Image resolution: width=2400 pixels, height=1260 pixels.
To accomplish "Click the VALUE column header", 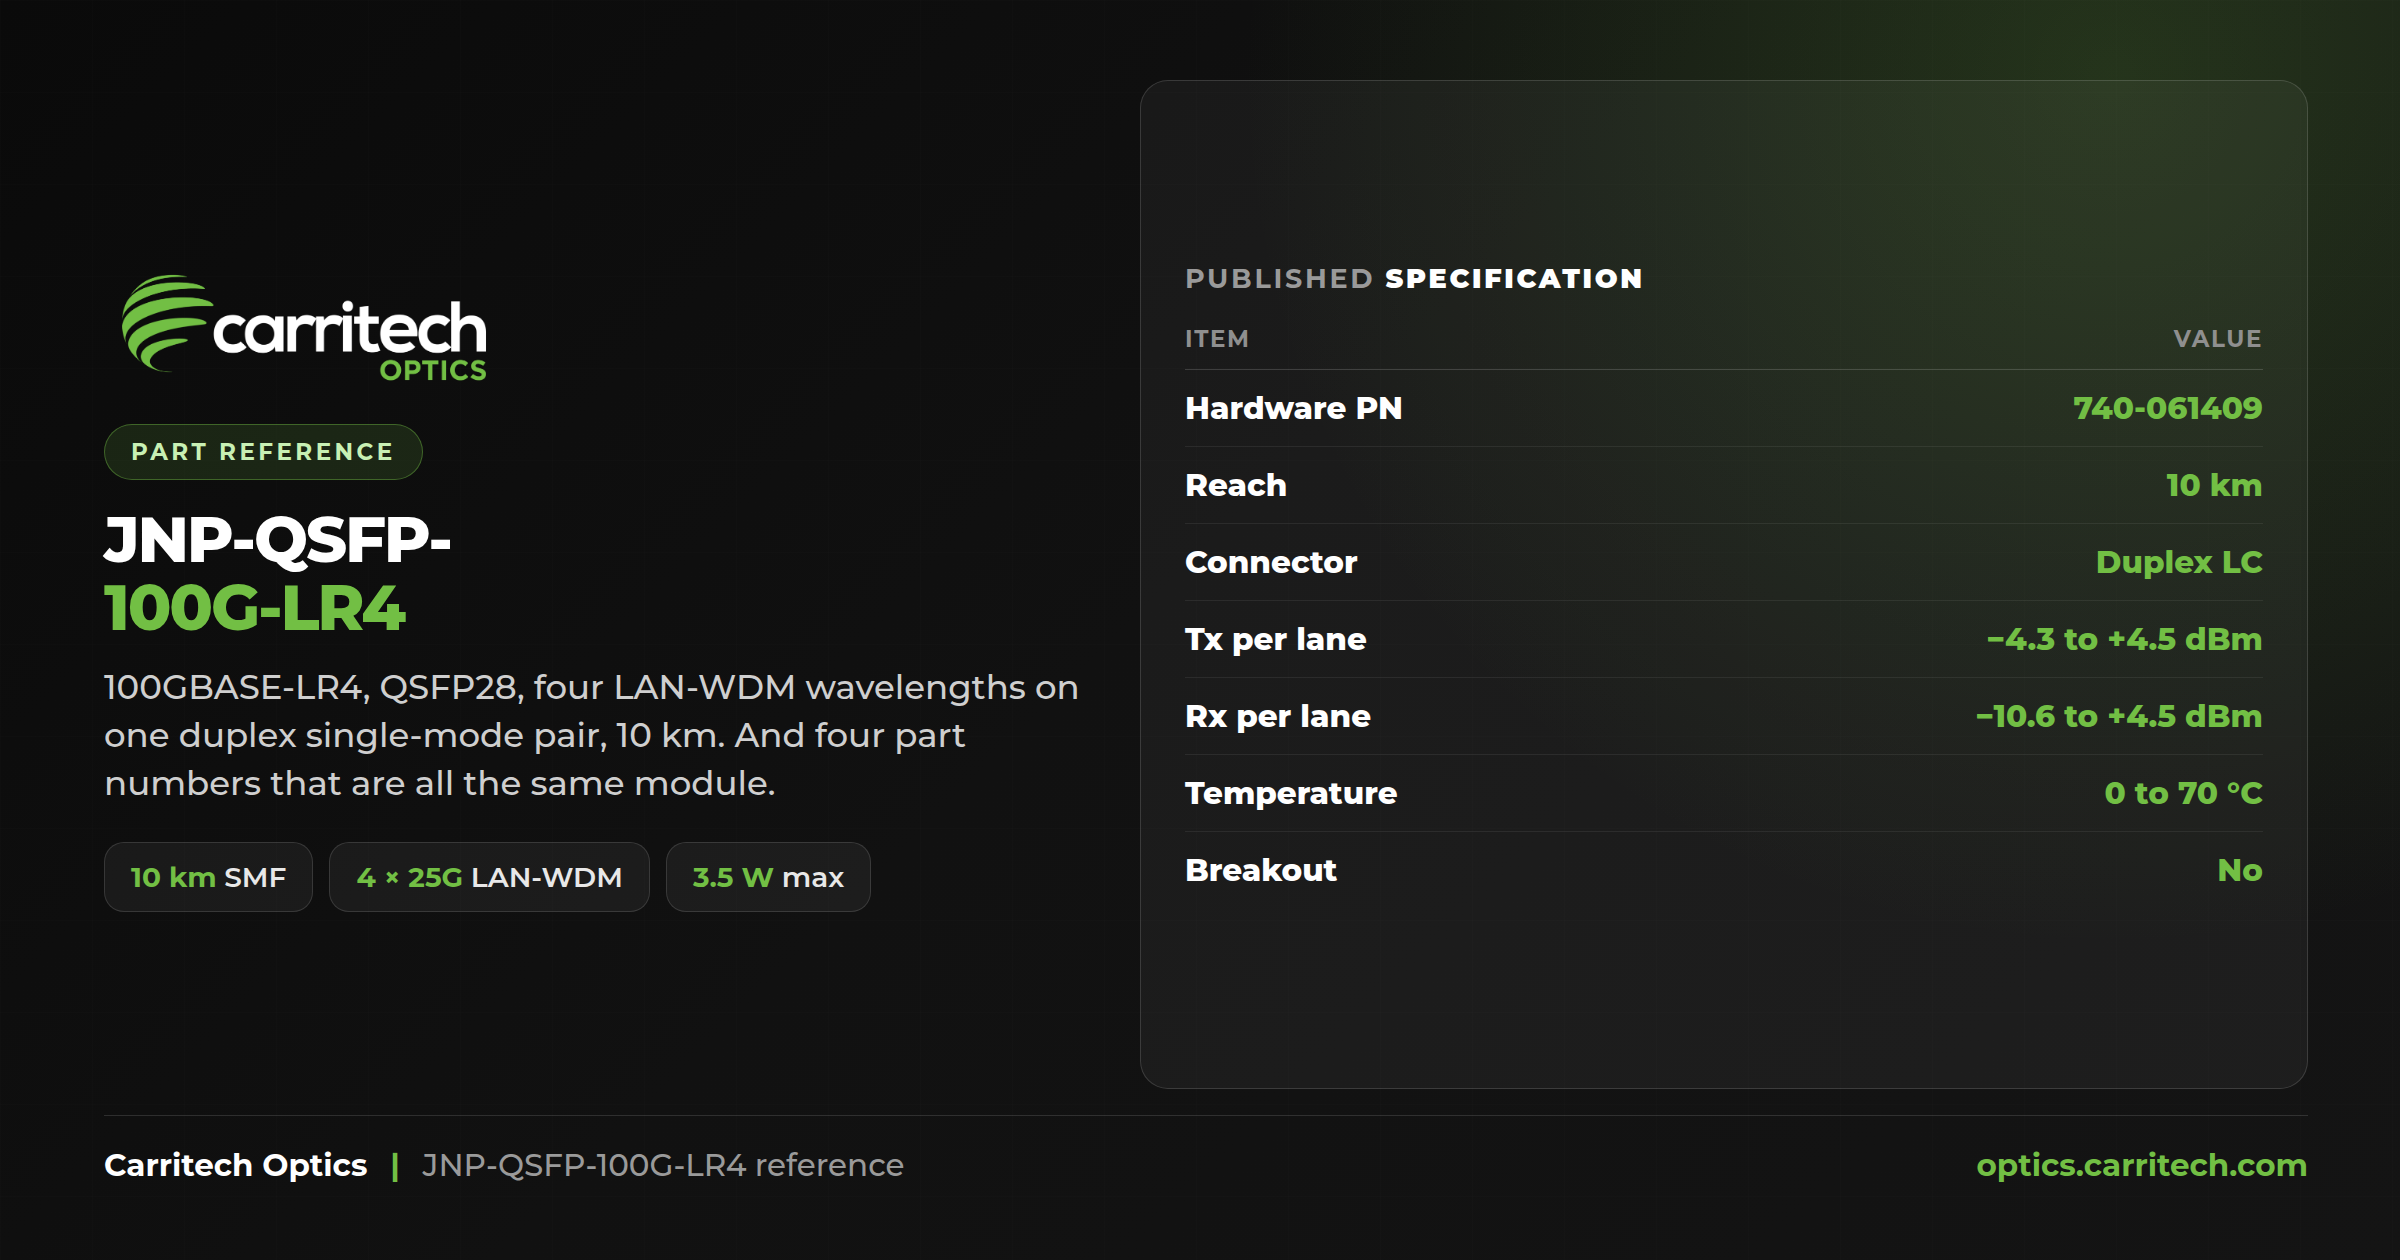I will tap(2217, 339).
